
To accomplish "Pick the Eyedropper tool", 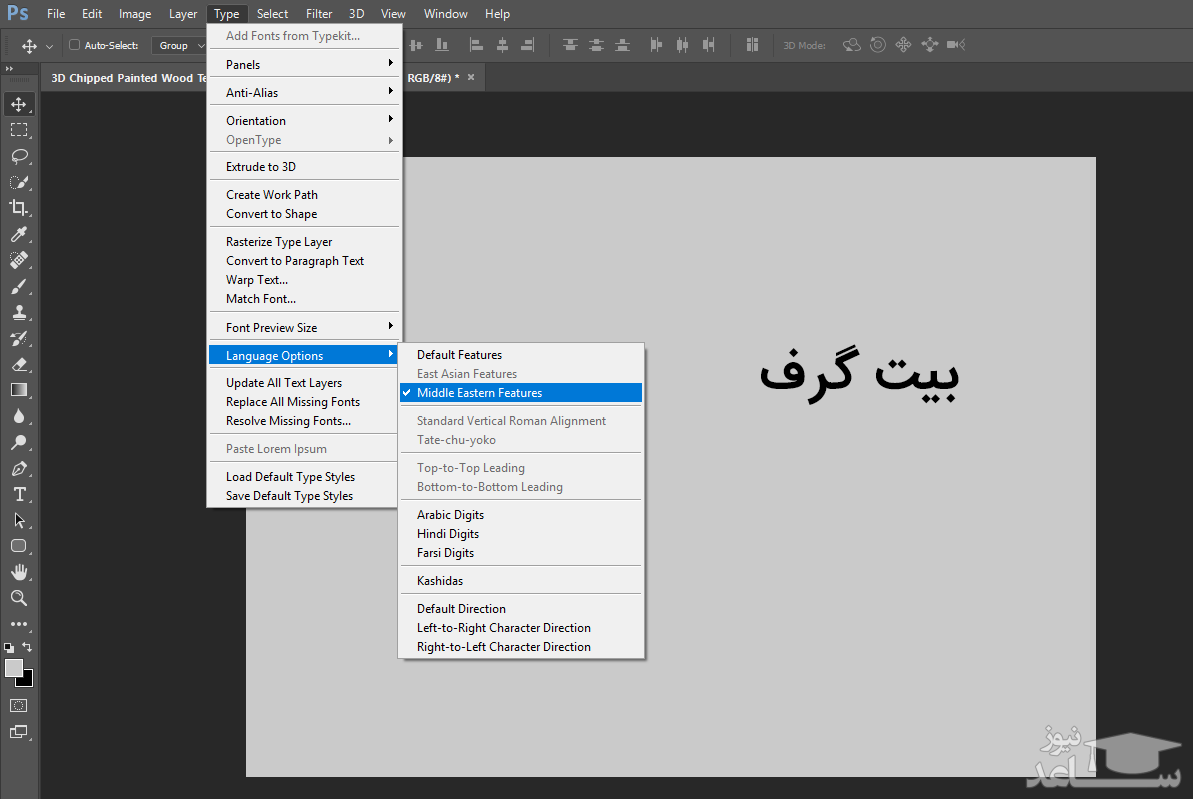I will [19, 234].
